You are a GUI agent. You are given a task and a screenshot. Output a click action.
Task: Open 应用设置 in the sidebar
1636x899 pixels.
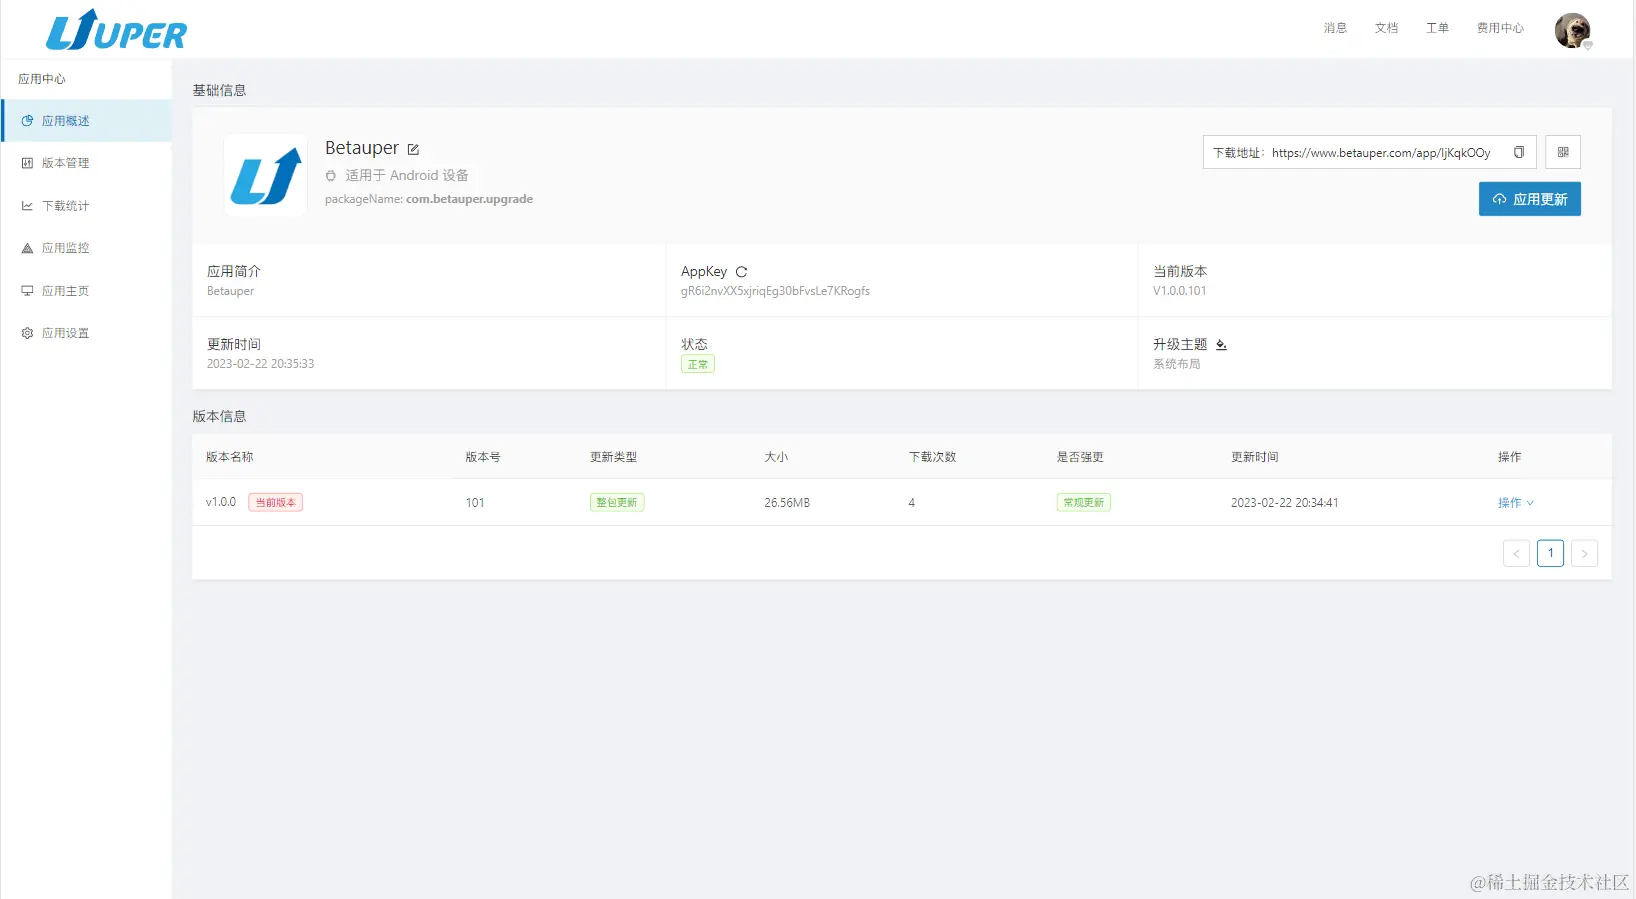pos(86,333)
